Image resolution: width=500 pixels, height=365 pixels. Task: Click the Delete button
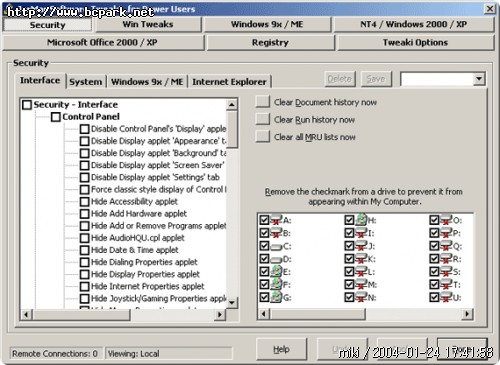click(340, 79)
